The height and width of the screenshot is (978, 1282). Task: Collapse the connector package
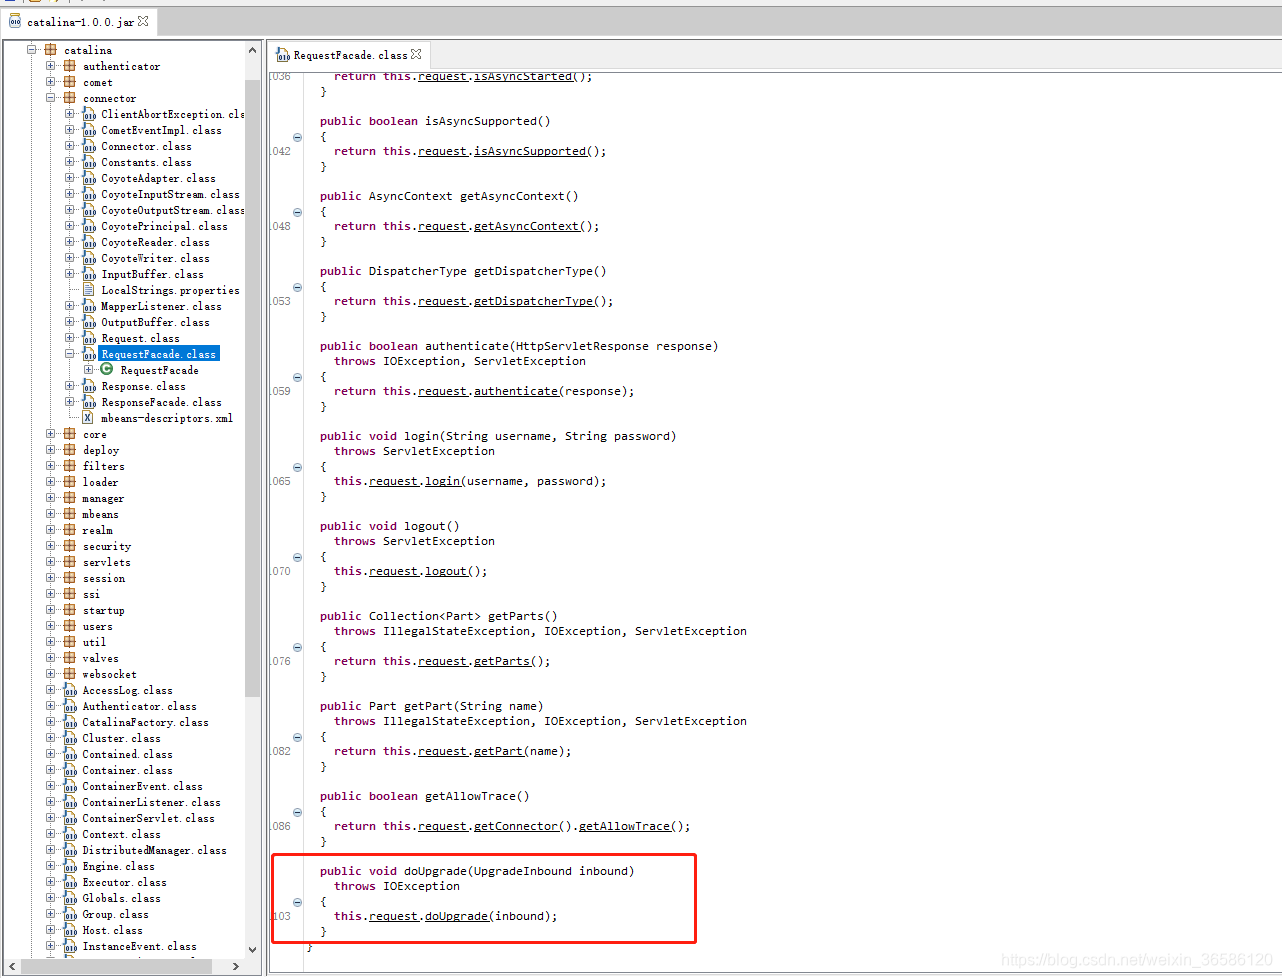coord(51,98)
